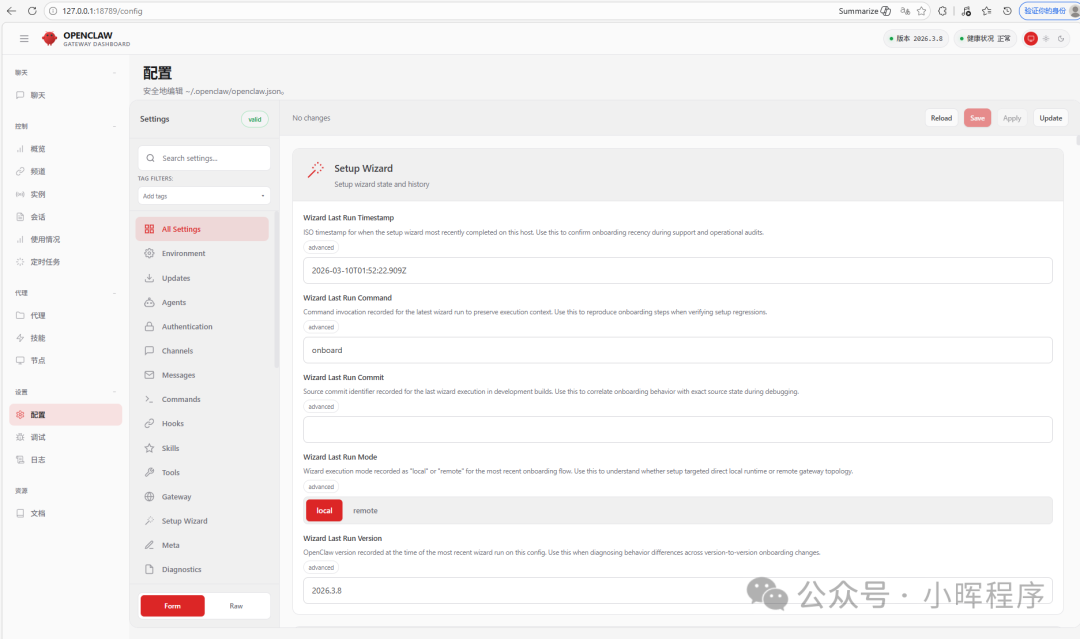Click the Hooks link icon
Image resolution: width=1080 pixels, height=639 pixels.
pos(149,424)
